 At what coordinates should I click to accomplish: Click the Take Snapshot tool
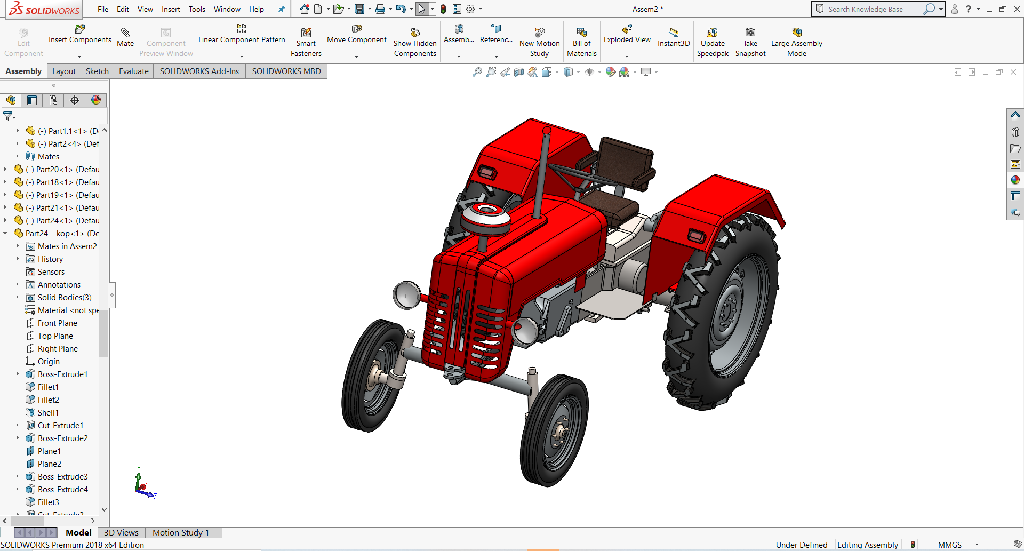[x=750, y=41]
